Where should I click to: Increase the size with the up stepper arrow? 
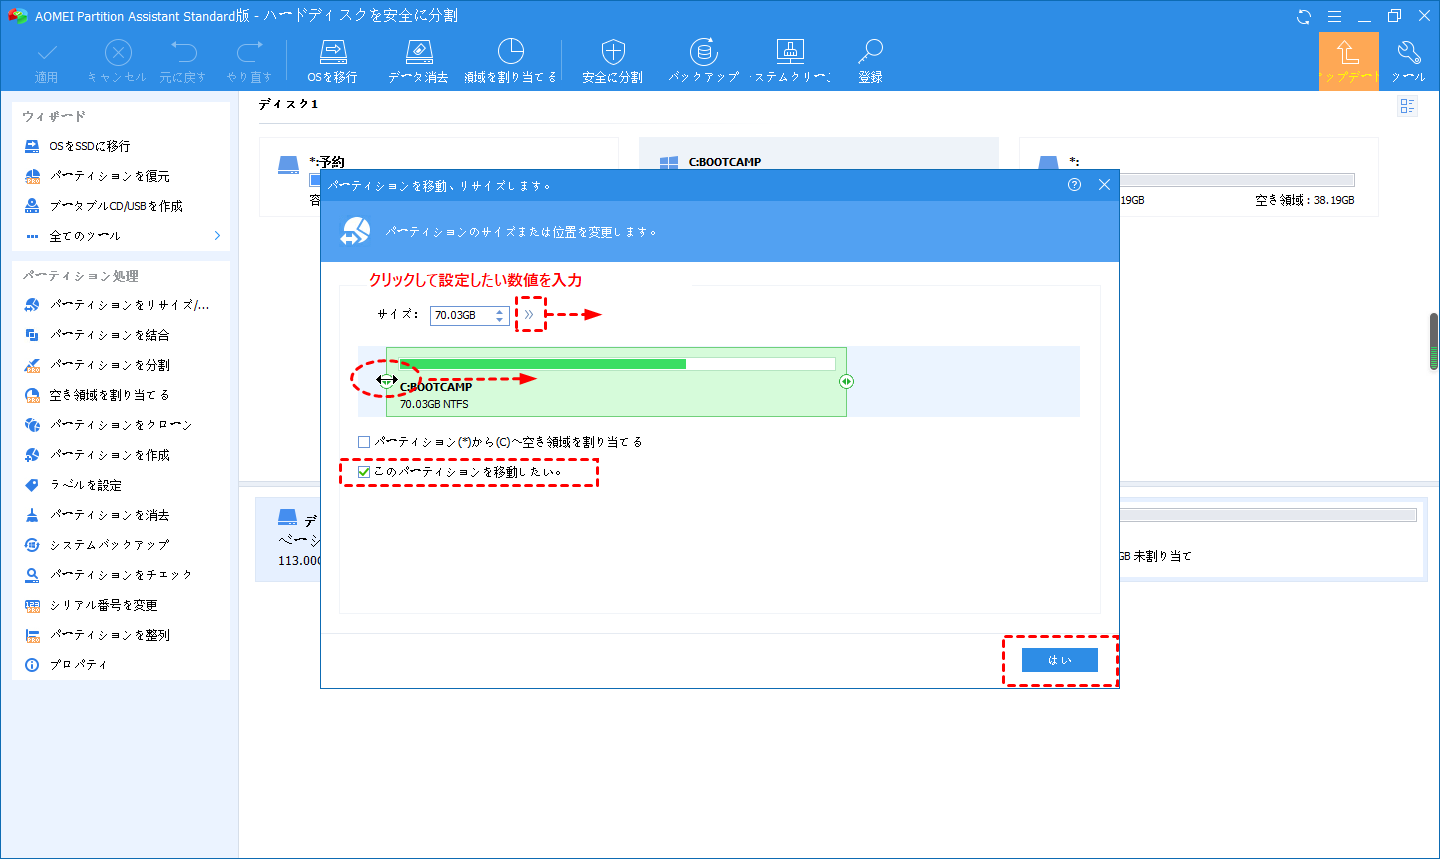(500, 311)
